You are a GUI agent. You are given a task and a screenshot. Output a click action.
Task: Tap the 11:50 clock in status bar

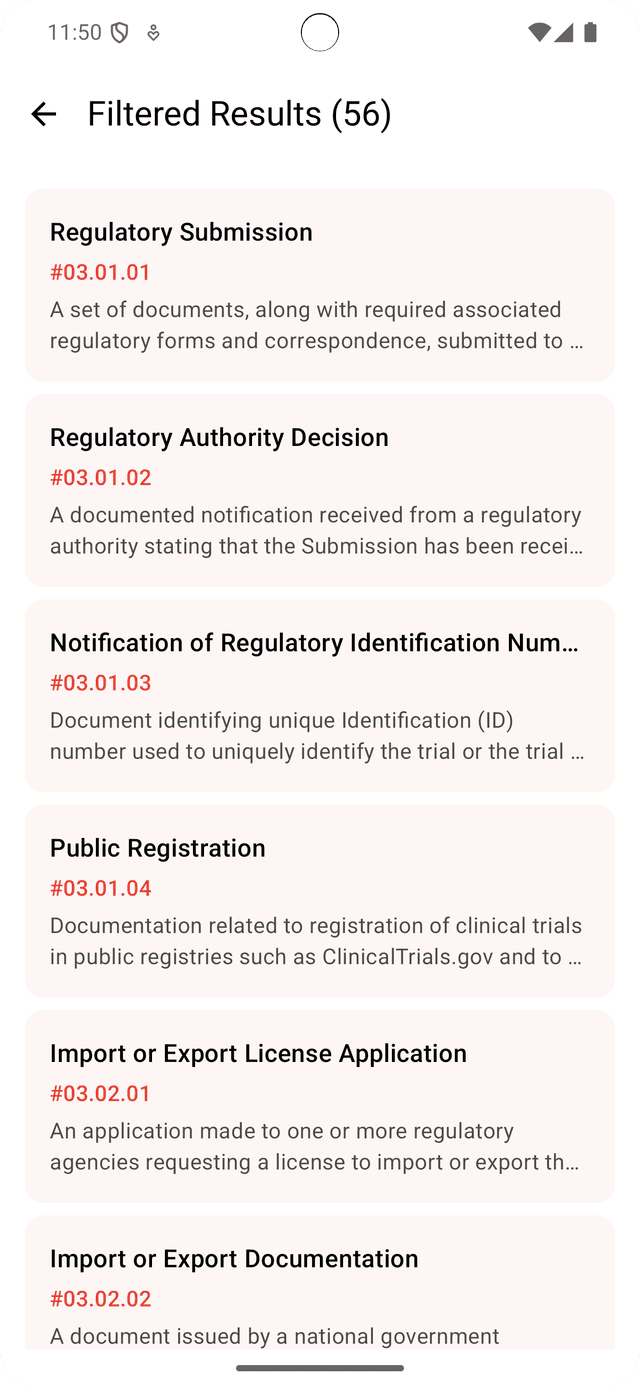[x=74, y=33]
